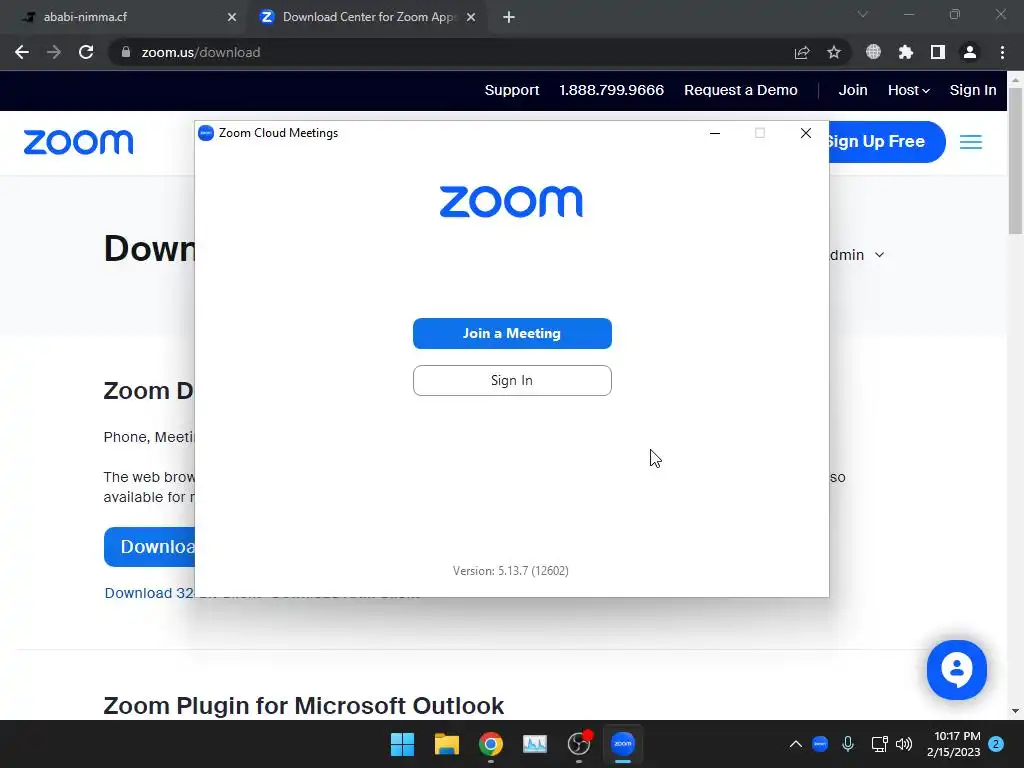The height and width of the screenshot is (768, 1024).
Task: Click Zoom app icon in taskbar
Action: (623, 744)
